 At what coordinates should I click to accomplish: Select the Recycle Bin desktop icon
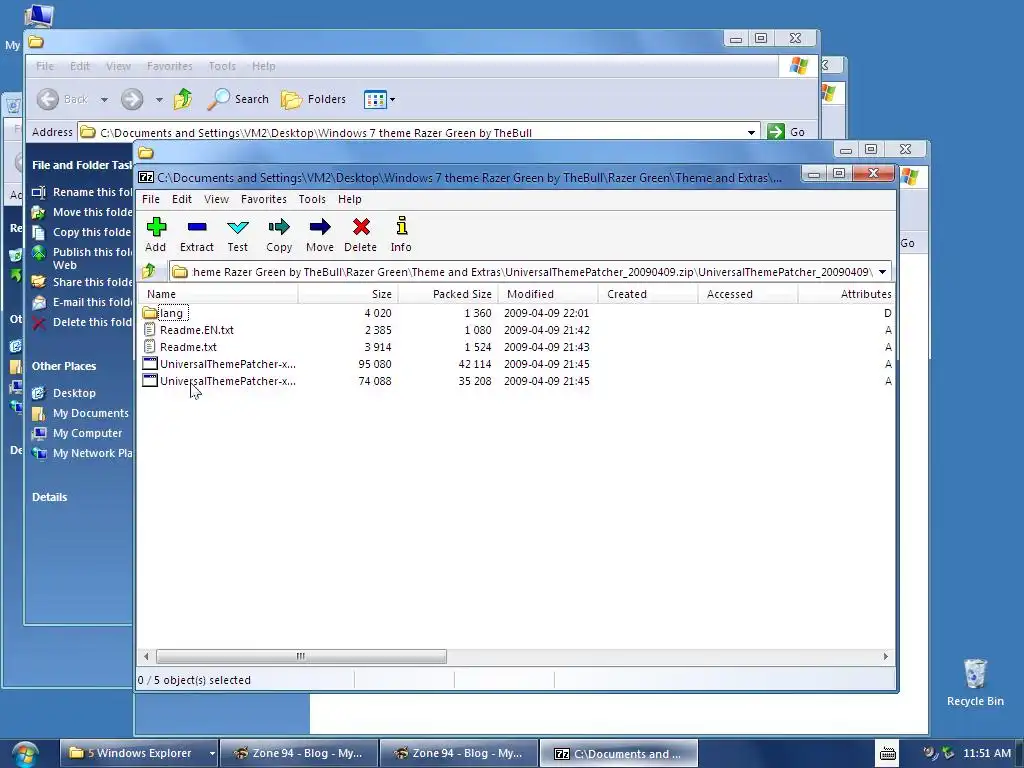pyautogui.click(x=975, y=682)
